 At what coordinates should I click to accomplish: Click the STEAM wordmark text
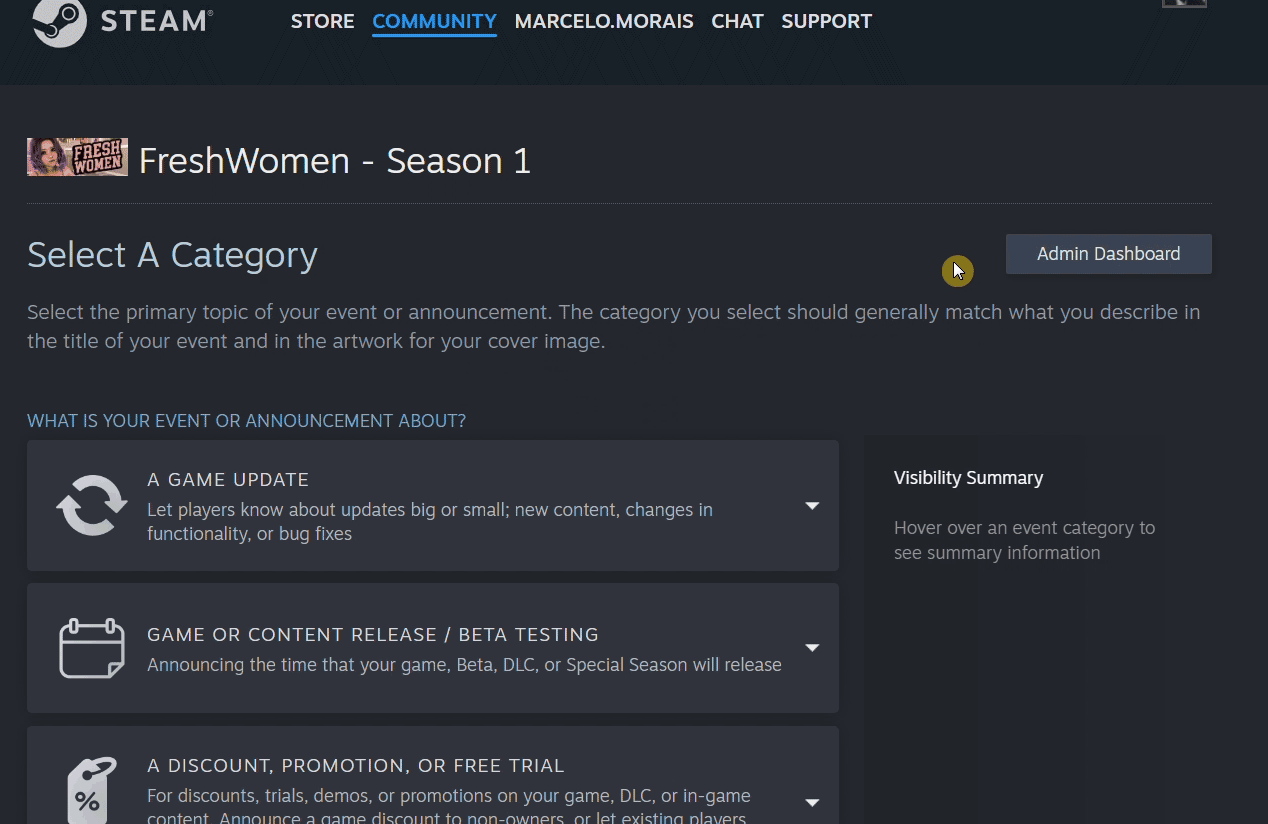pos(156,21)
